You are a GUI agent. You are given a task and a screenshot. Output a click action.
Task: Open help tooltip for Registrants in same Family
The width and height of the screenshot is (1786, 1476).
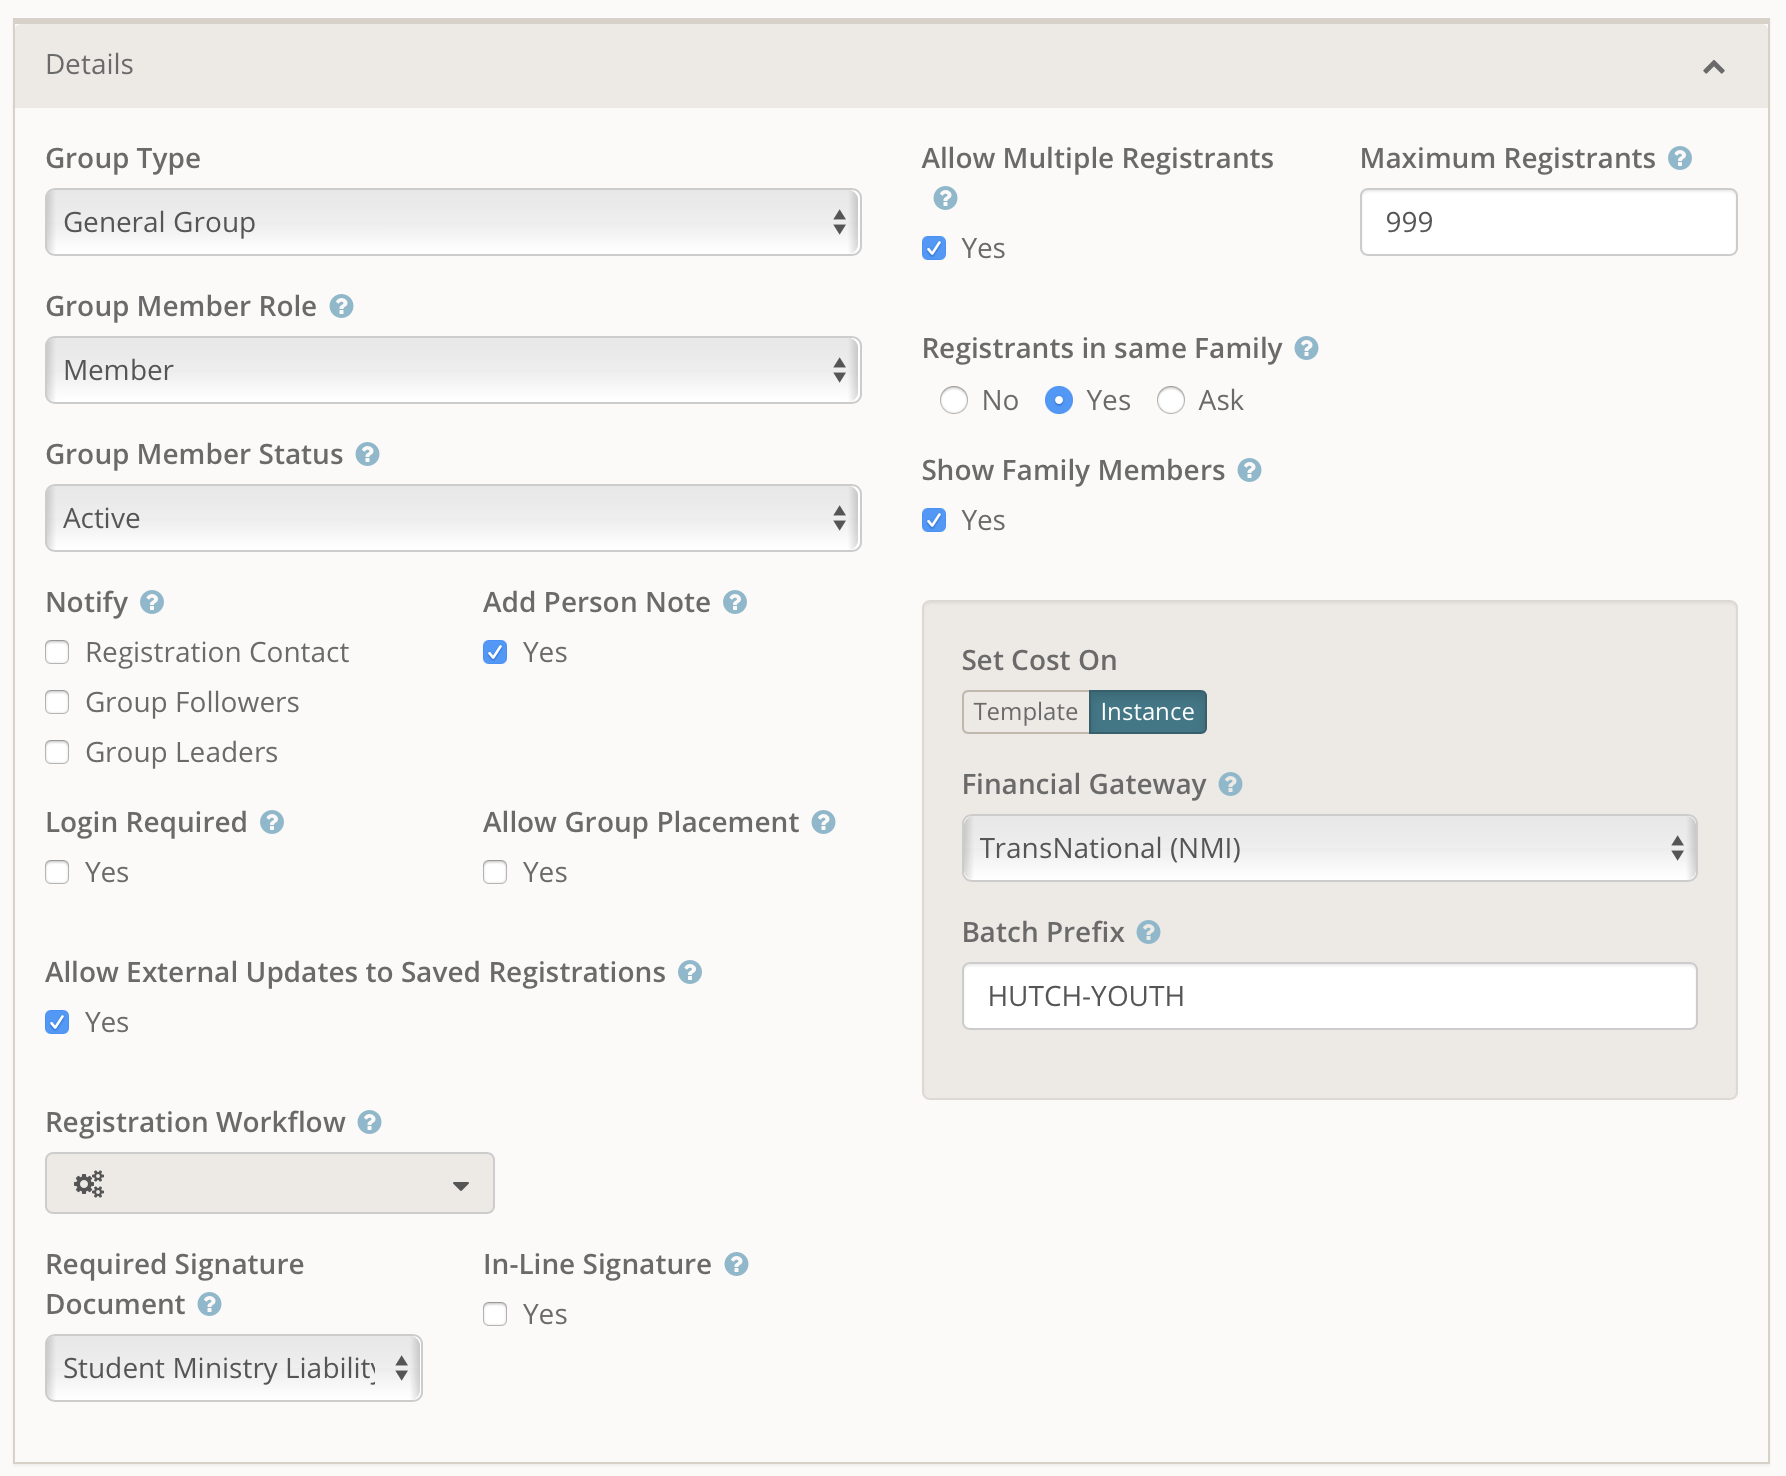click(x=1306, y=348)
